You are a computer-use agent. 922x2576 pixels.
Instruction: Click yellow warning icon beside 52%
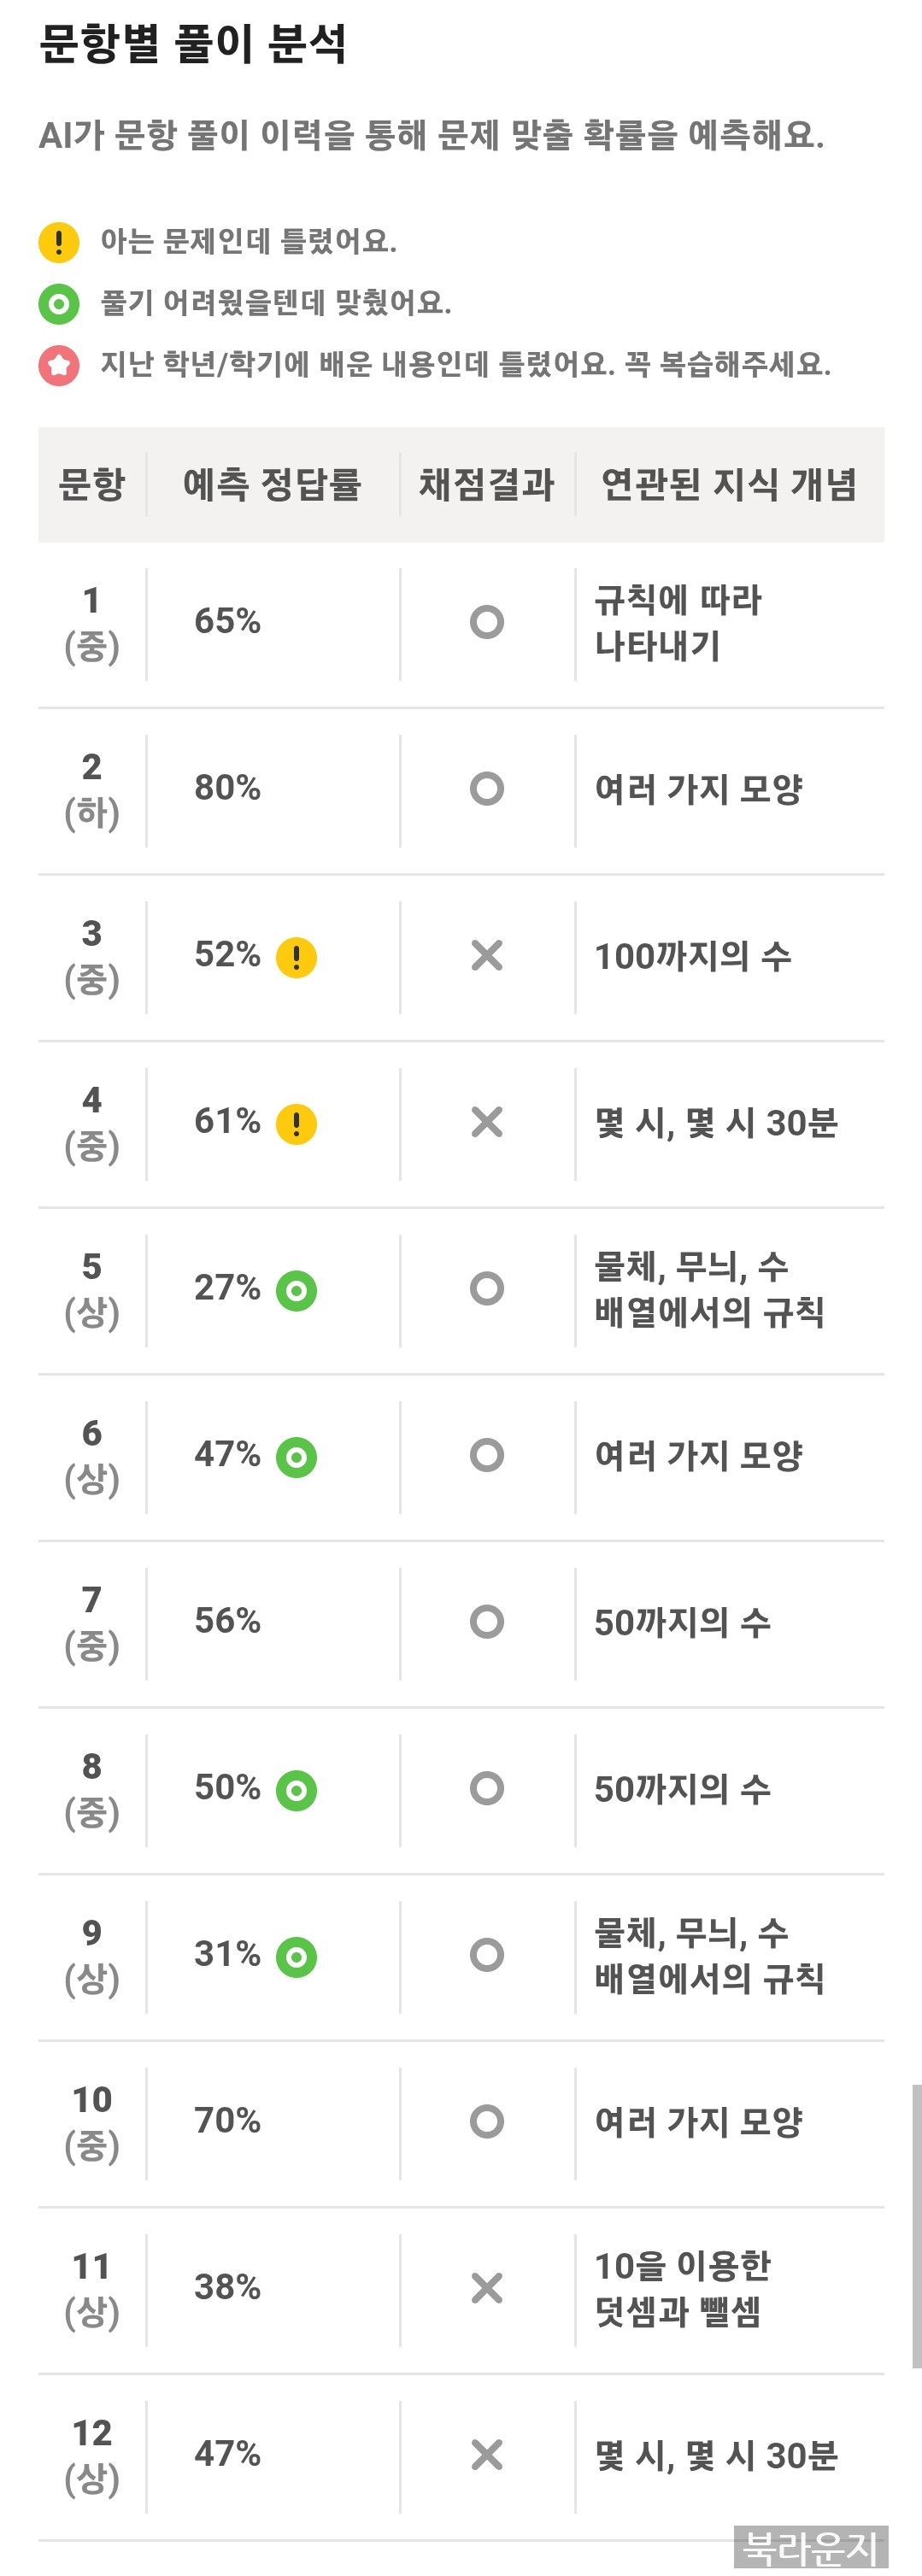(296, 957)
